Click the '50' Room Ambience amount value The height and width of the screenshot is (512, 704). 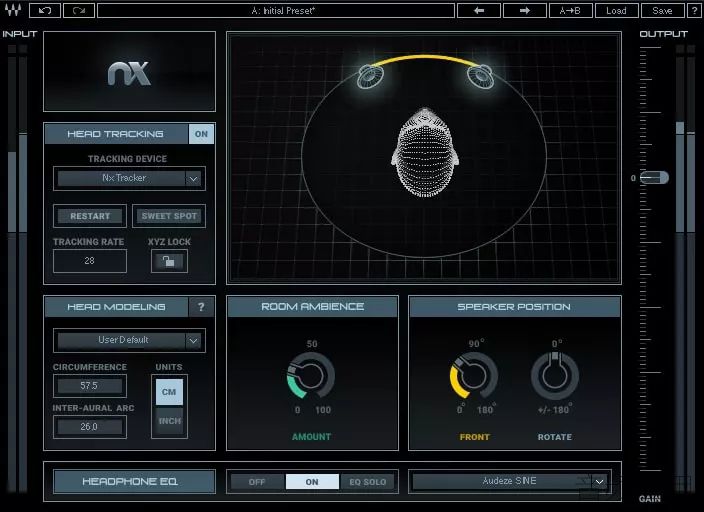pos(312,344)
